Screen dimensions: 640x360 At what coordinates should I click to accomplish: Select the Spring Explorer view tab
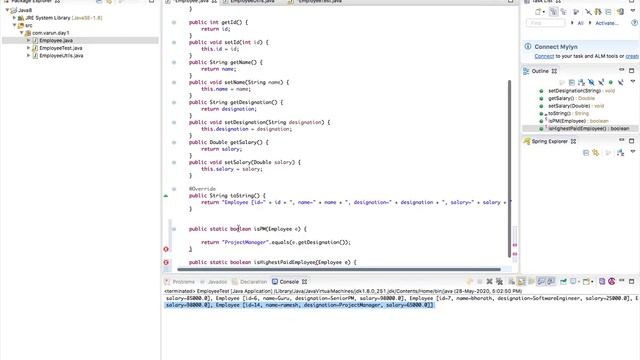[x=549, y=141]
